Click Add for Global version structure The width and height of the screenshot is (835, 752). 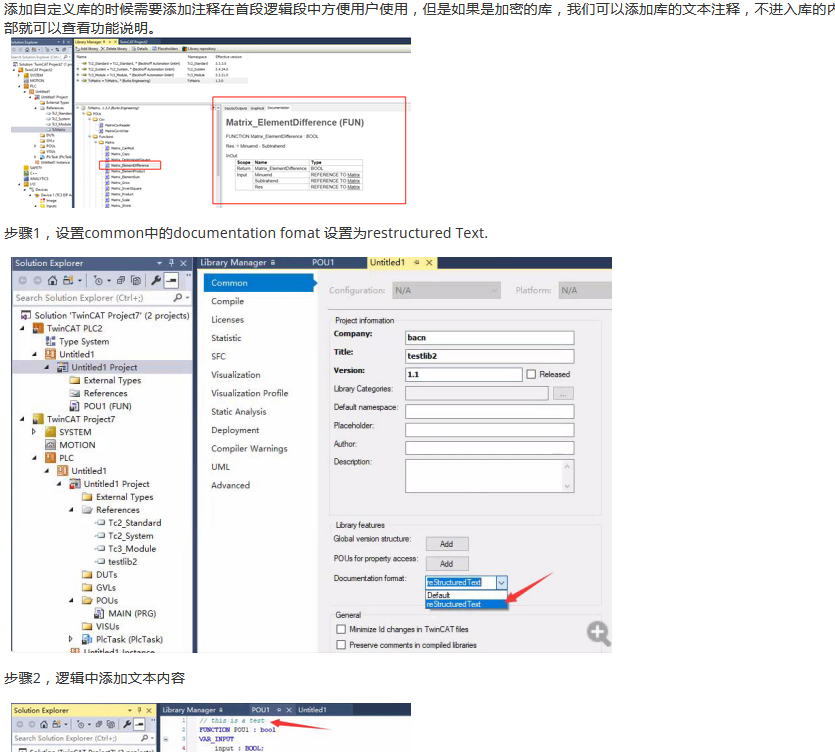447,544
